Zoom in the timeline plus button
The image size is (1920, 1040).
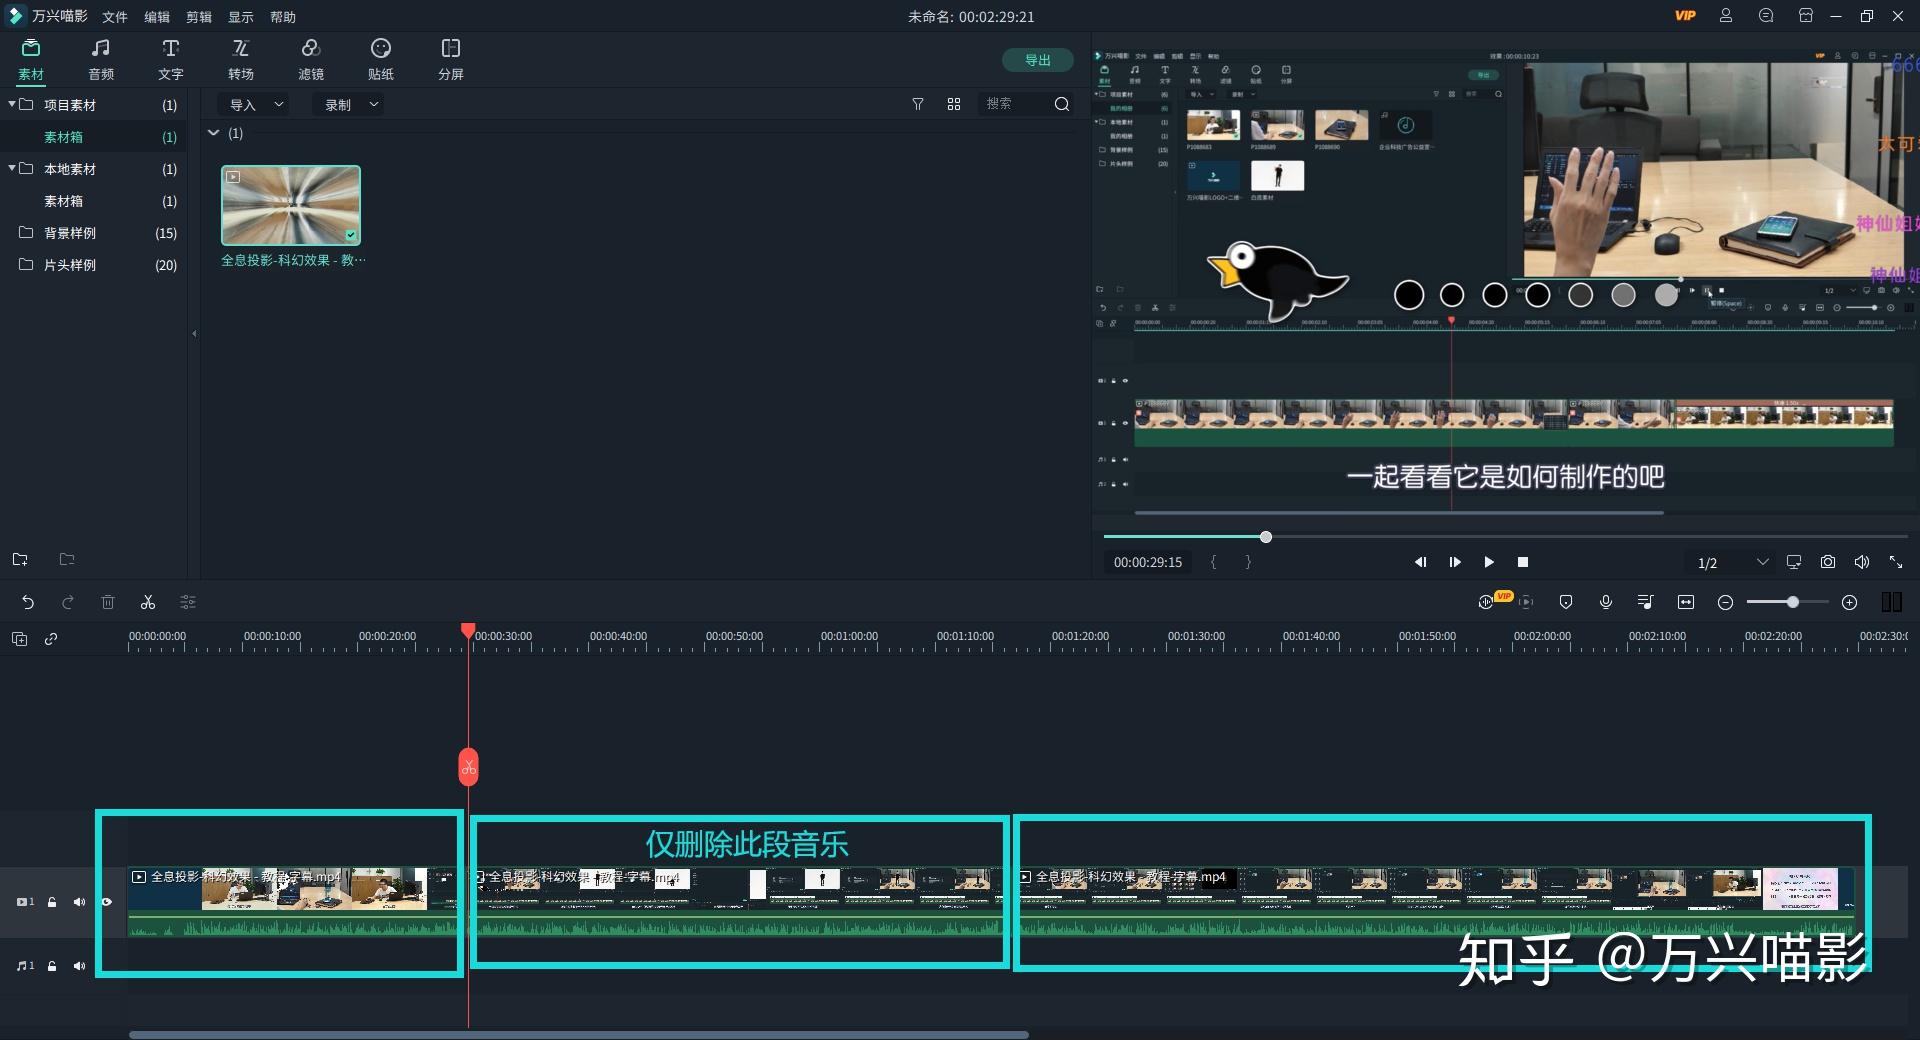pyautogui.click(x=1850, y=602)
